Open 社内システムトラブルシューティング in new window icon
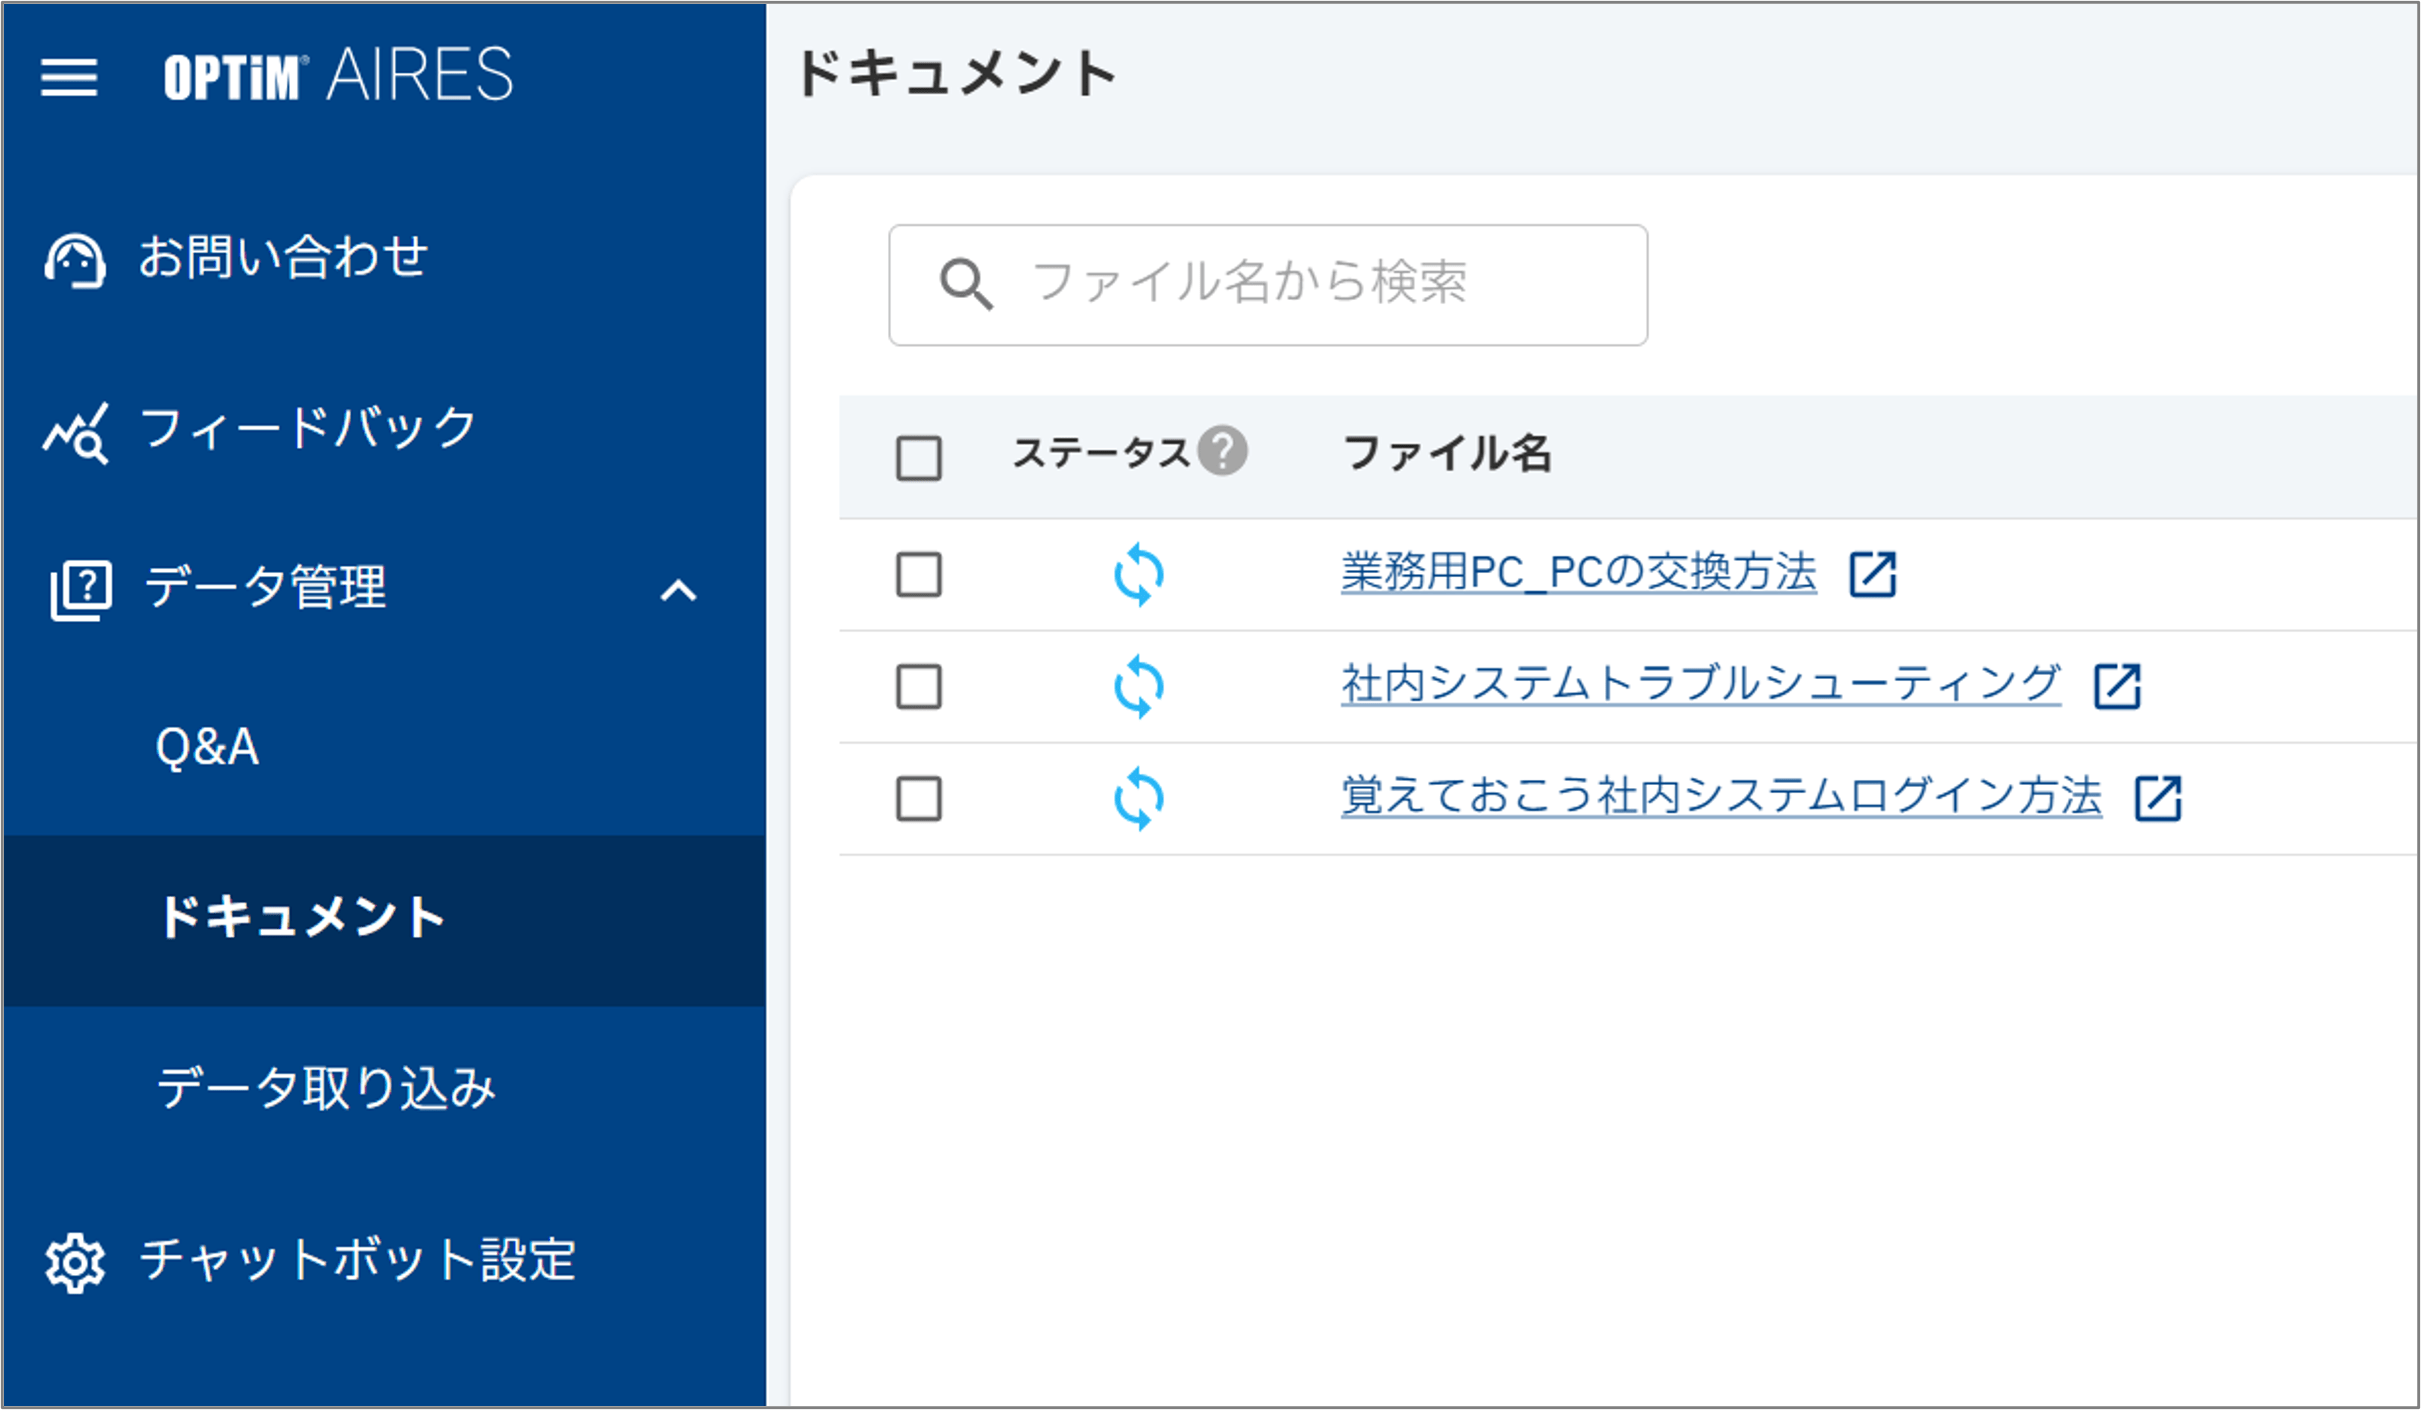The height and width of the screenshot is (1410, 2421). [x=2115, y=687]
